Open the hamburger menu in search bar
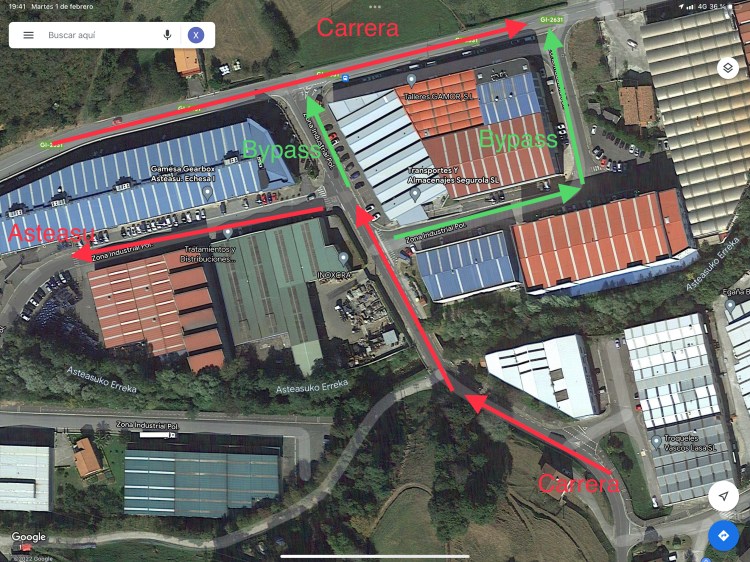 [x=29, y=35]
